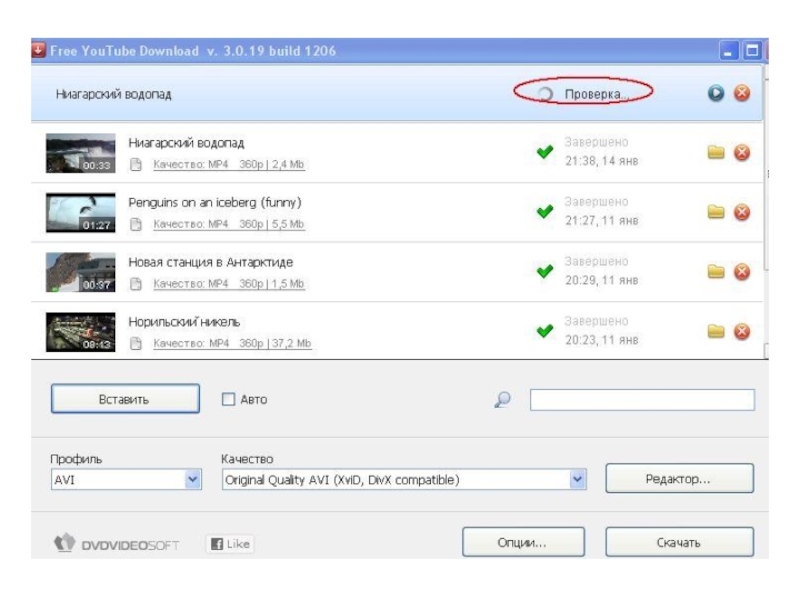Enable the Авто checkbox
The image size is (800, 600).
click(x=228, y=399)
